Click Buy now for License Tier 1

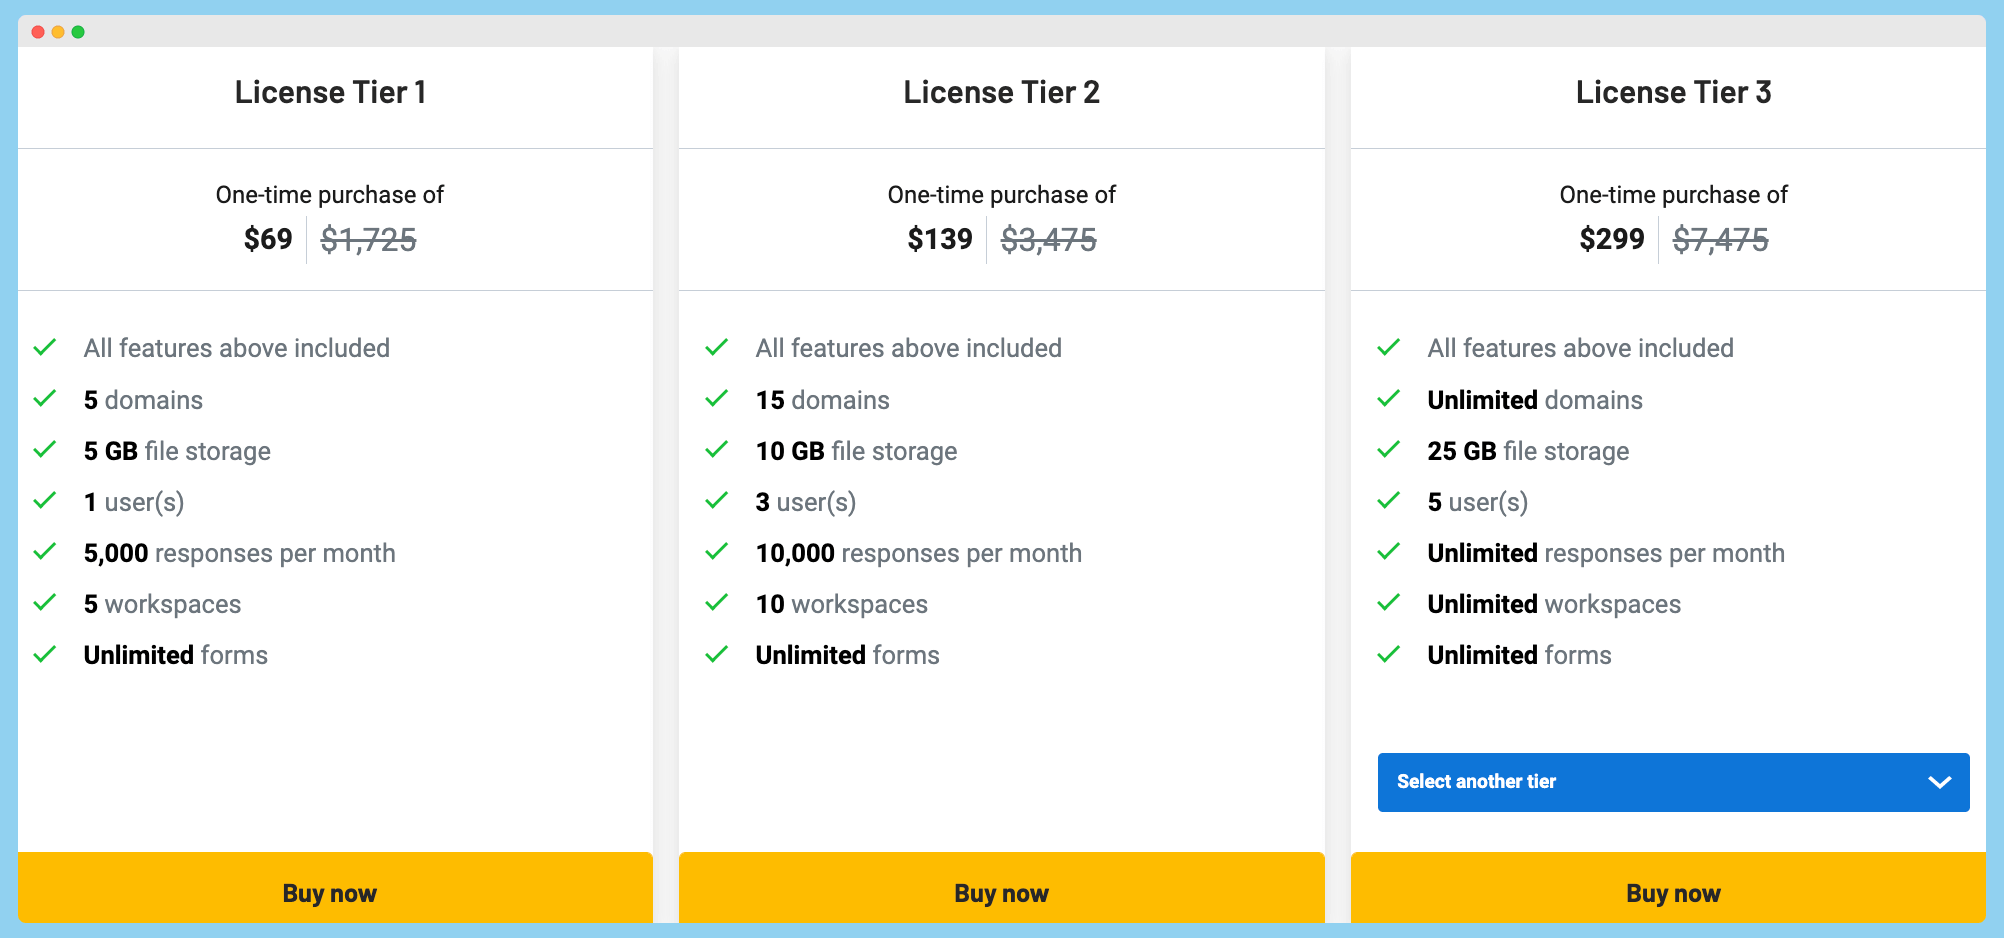tap(335, 888)
